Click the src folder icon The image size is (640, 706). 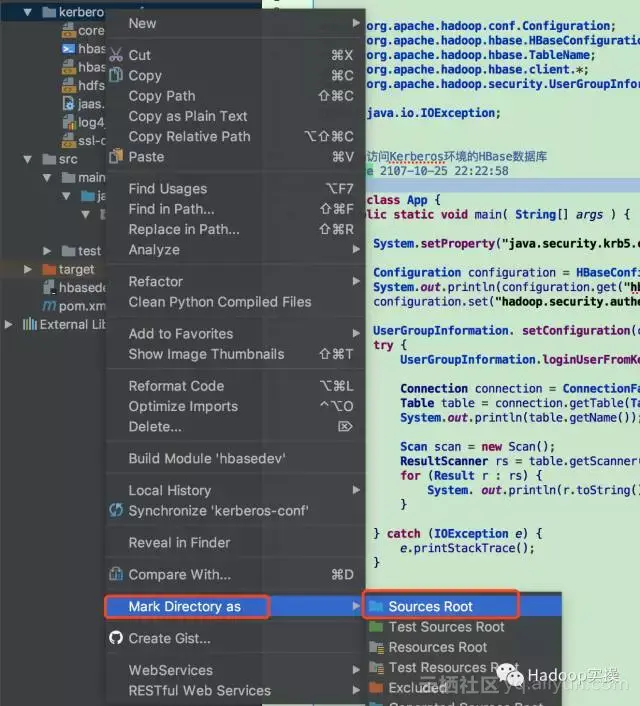tap(49, 159)
